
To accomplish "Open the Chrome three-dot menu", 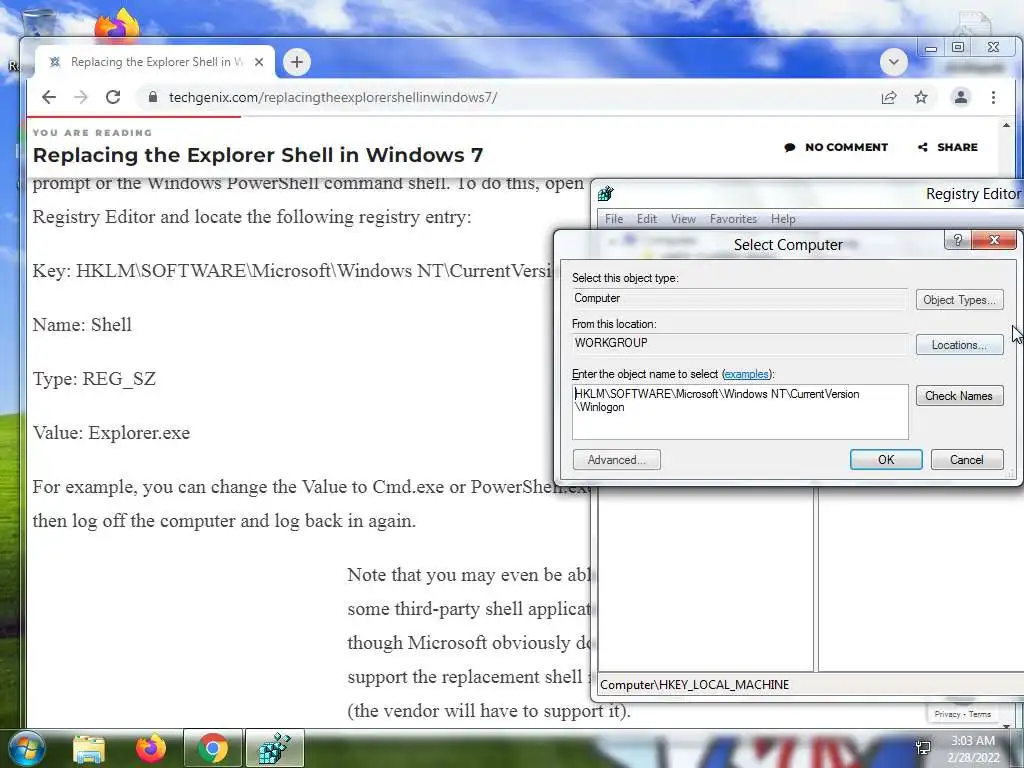I will 993,97.
